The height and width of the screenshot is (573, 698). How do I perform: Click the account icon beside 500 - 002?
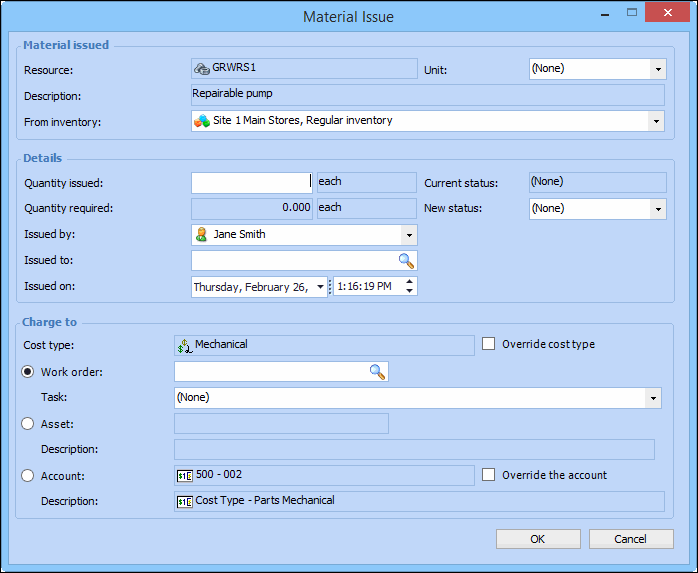pos(184,475)
